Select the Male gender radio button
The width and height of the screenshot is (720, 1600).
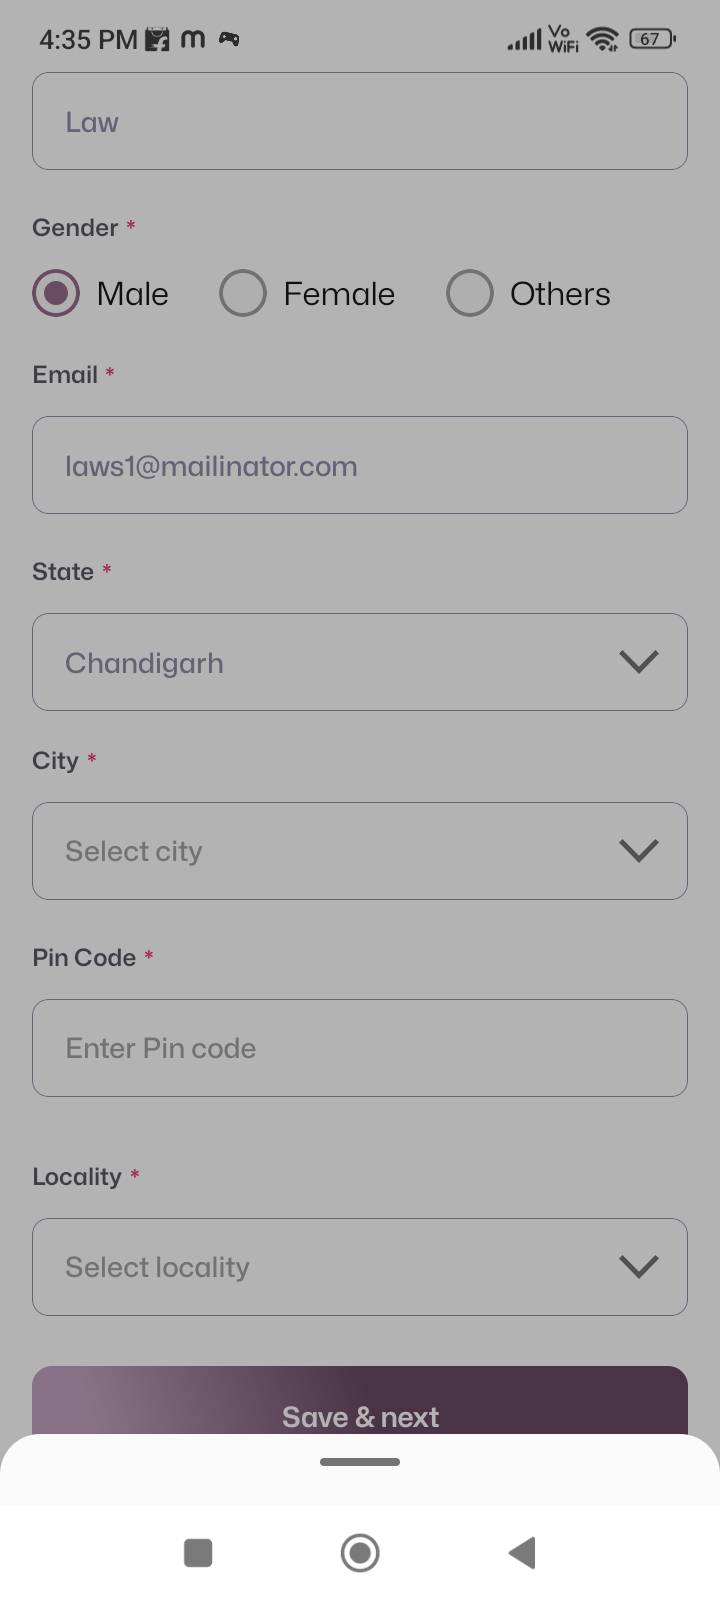point(56,294)
